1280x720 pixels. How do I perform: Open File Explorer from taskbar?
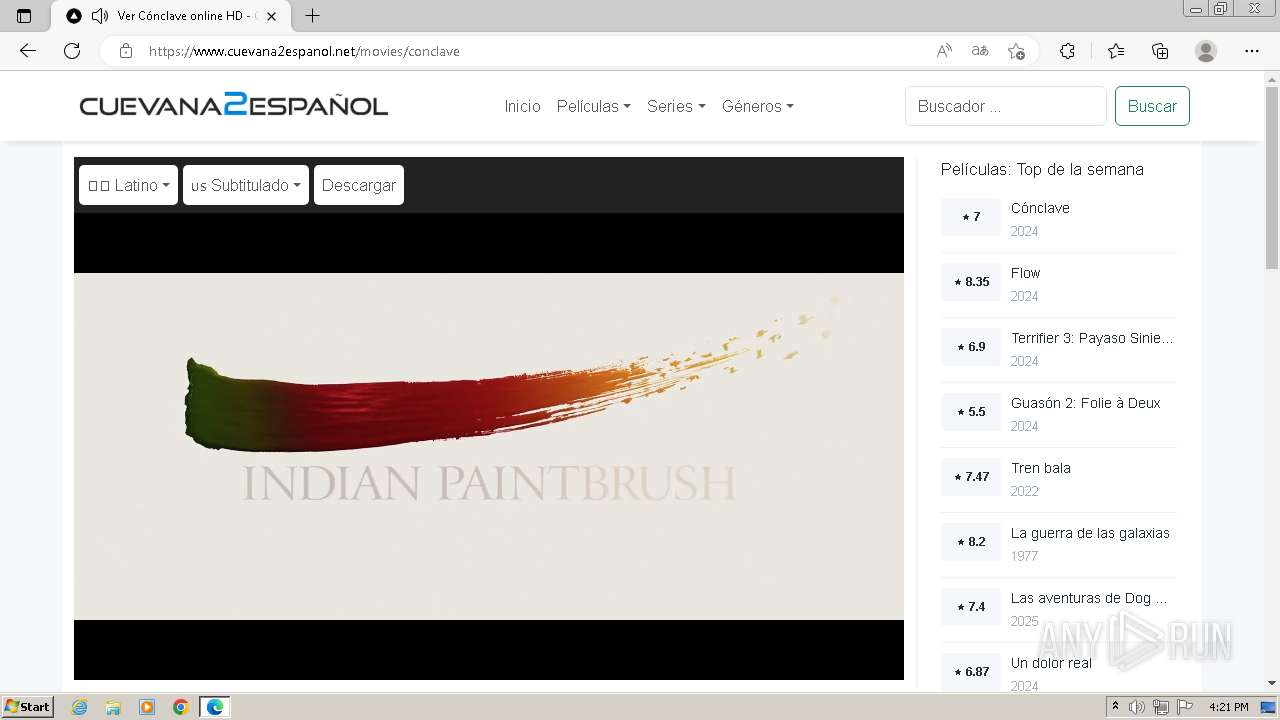point(113,707)
